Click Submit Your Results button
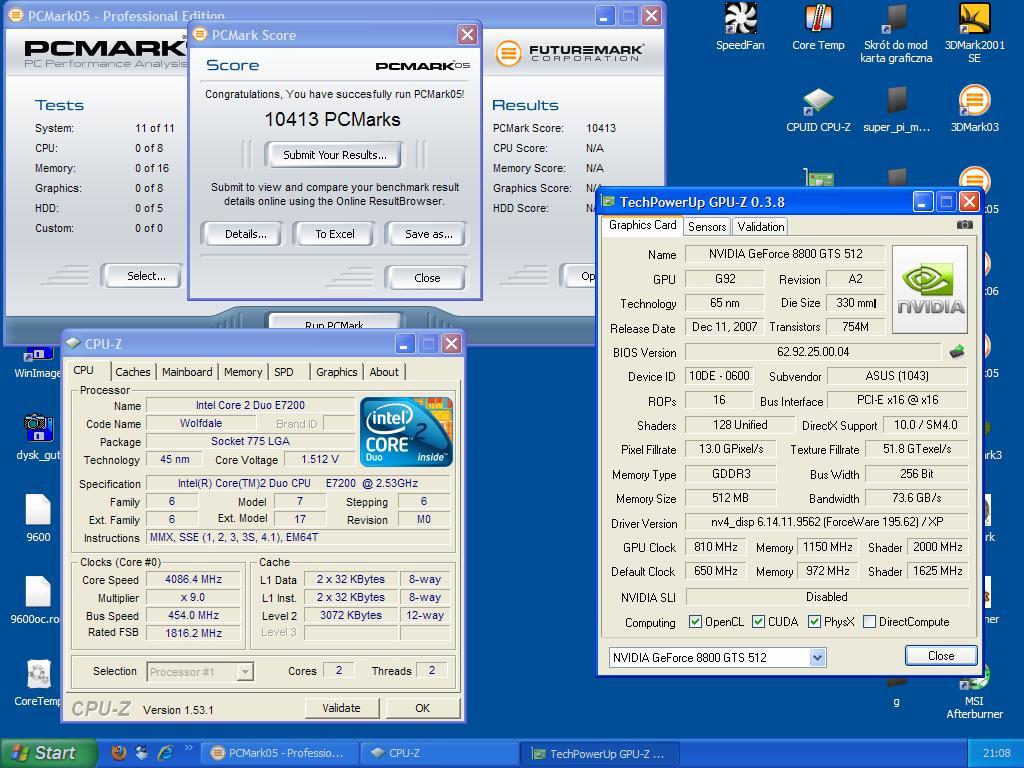The width and height of the screenshot is (1024, 768). (x=334, y=155)
